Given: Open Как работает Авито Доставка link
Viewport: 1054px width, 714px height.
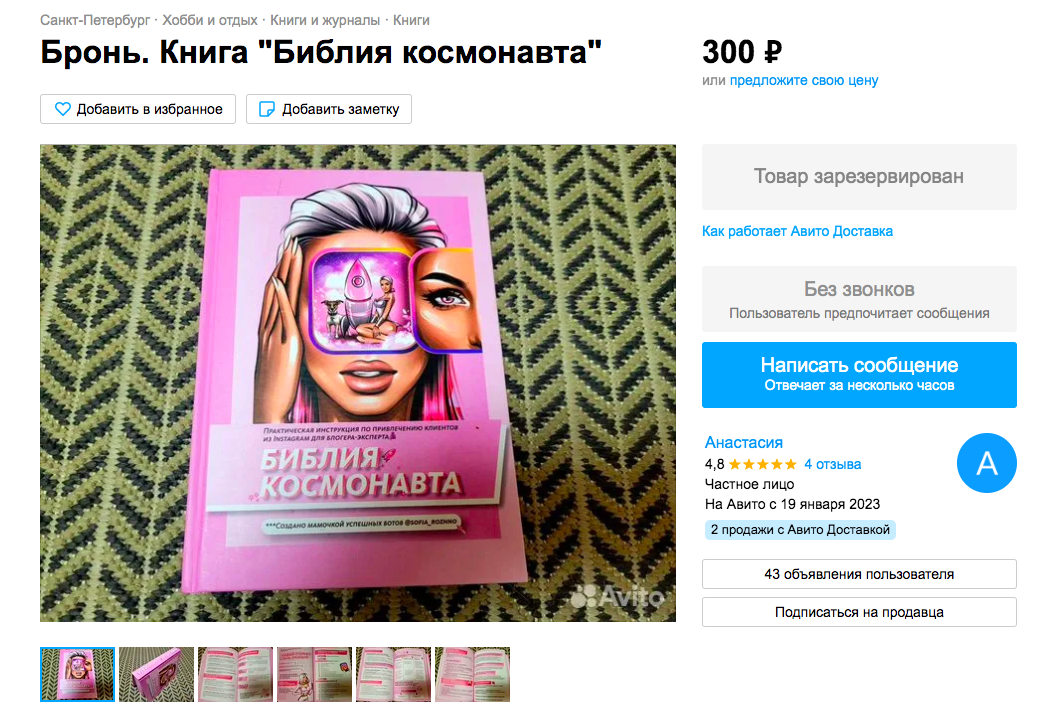Looking at the screenshot, I should tap(797, 231).
